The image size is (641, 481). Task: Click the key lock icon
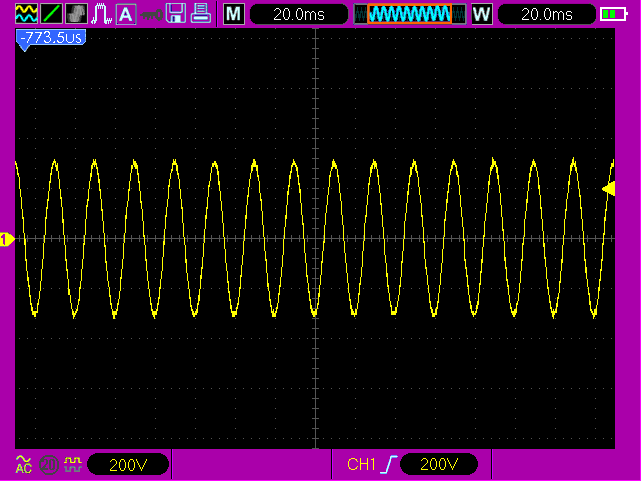151,14
